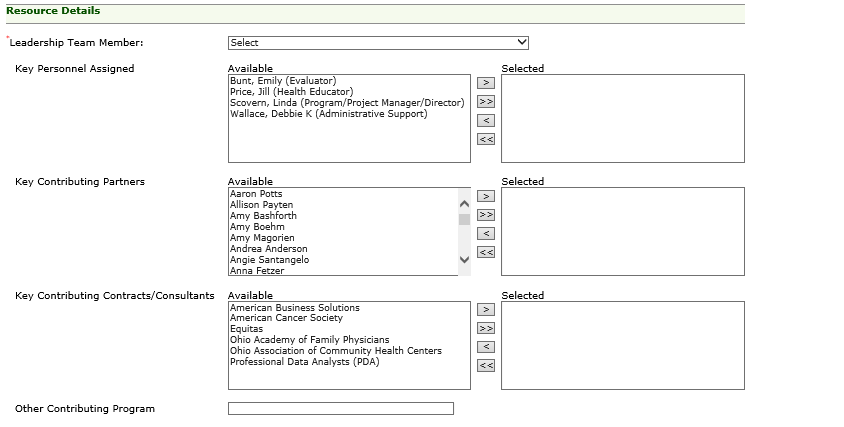Viewport: 844px width, 427px height.
Task: Select Scovern, Linda (Program/Project Manager/Director)
Action: click(347, 102)
